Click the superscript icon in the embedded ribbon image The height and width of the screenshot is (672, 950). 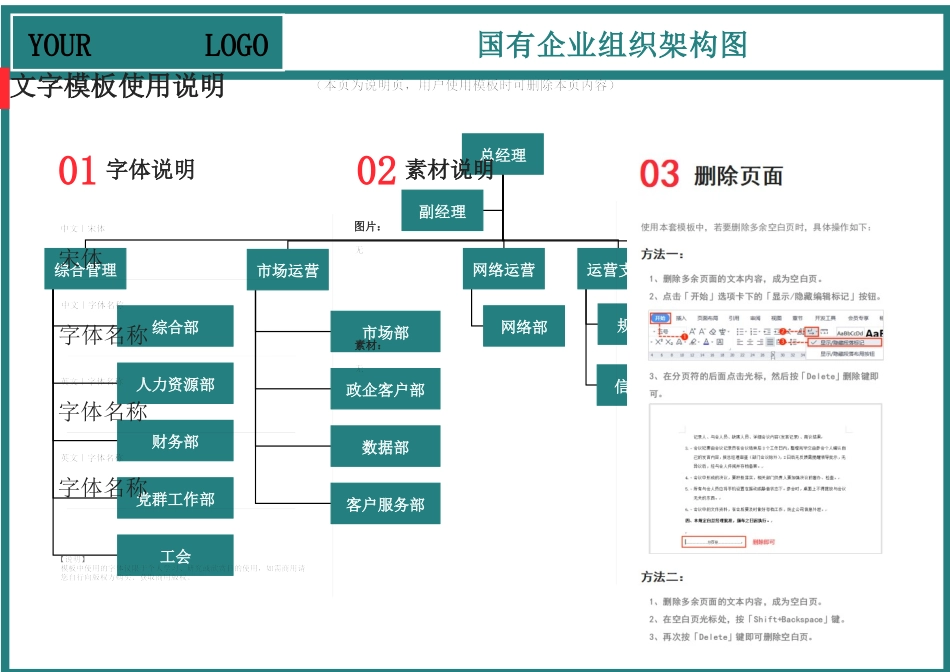coord(660,341)
